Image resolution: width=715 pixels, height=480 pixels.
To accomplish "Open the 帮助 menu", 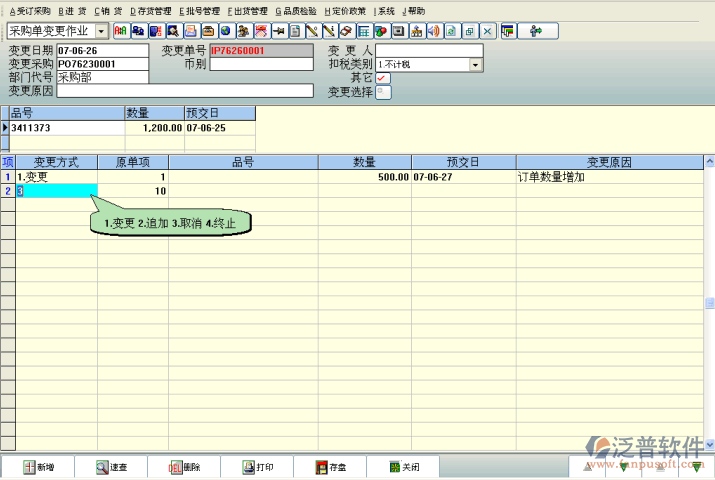I will tap(413, 11).
